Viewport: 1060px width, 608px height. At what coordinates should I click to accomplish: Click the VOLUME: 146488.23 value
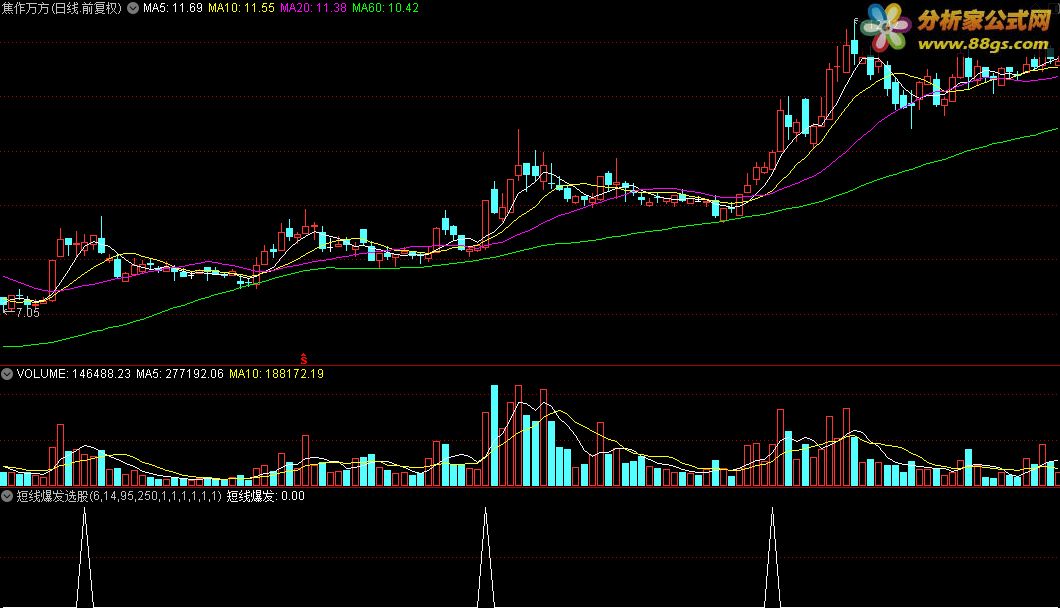click(74, 374)
